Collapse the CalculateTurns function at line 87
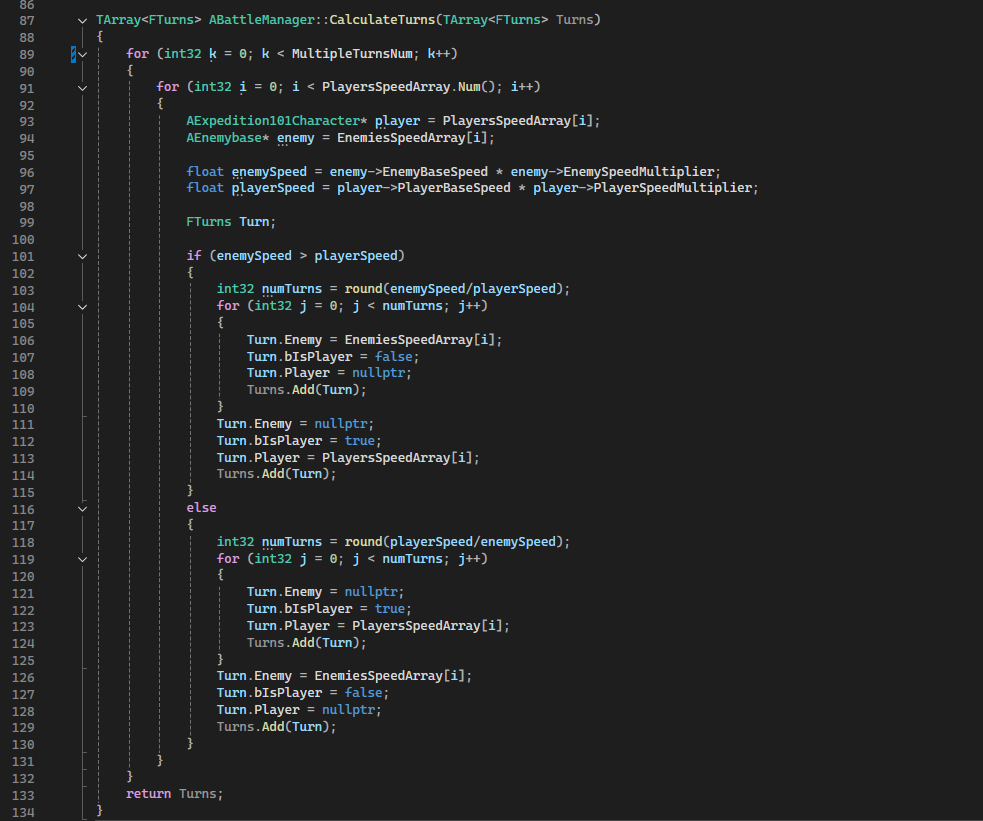Image resolution: width=983 pixels, height=821 pixels. click(82, 20)
